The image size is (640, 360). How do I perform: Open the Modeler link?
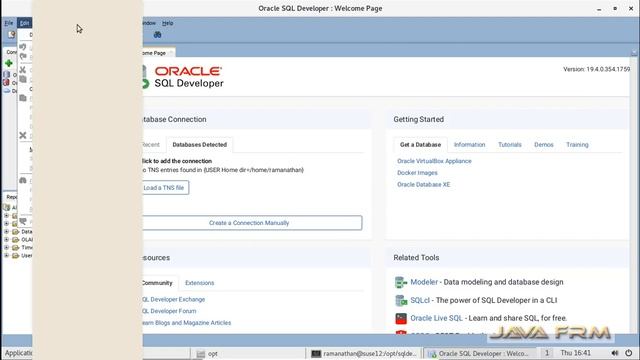tap(424, 282)
